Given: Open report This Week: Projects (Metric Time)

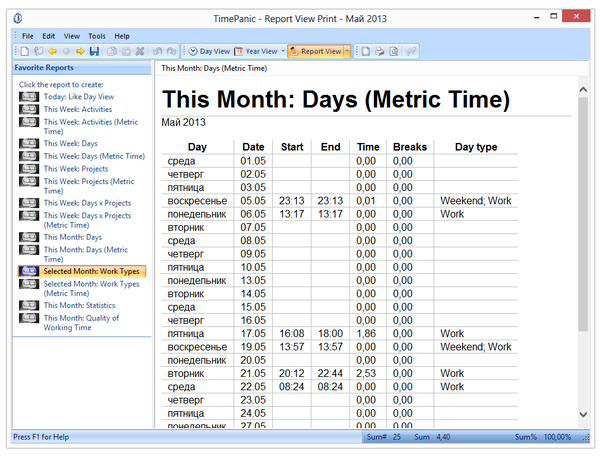Looking at the screenshot, I should (x=89, y=186).
